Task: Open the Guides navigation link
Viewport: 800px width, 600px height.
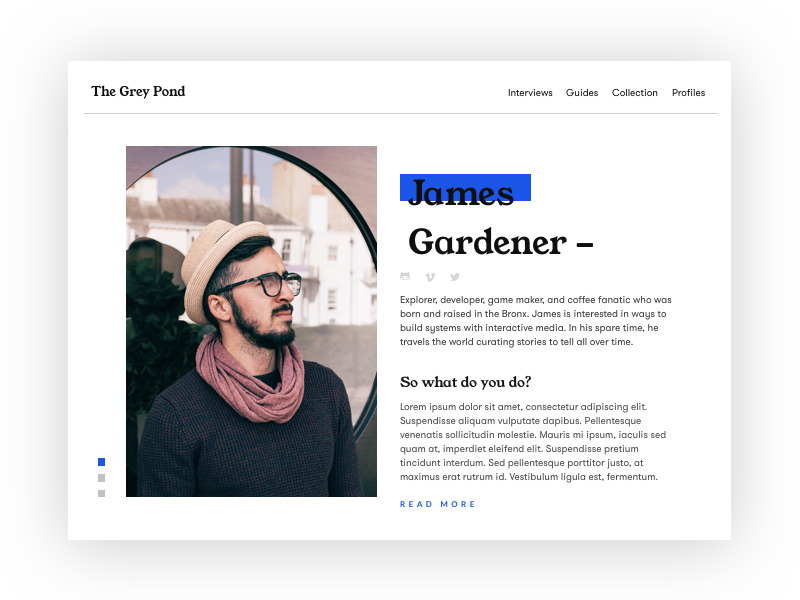Action: pyautogui.click(x=582, y=93)
